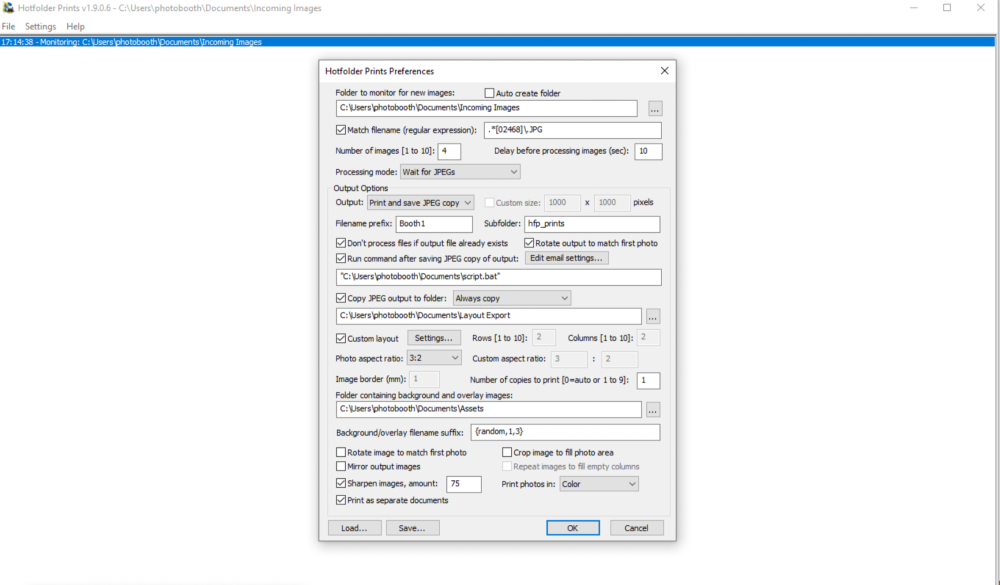Click the Number of copies to print field
The height and width of the screenshot is (585, 1000).
tap(648, 381)
